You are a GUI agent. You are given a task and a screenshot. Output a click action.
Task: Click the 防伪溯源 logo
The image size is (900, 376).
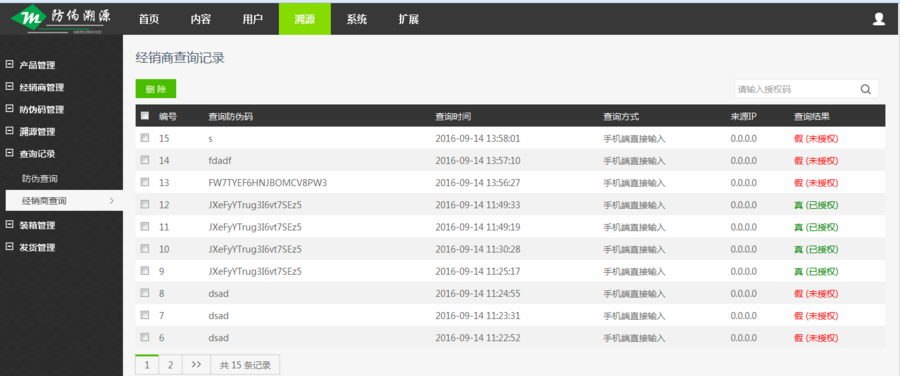pos(61,19)
